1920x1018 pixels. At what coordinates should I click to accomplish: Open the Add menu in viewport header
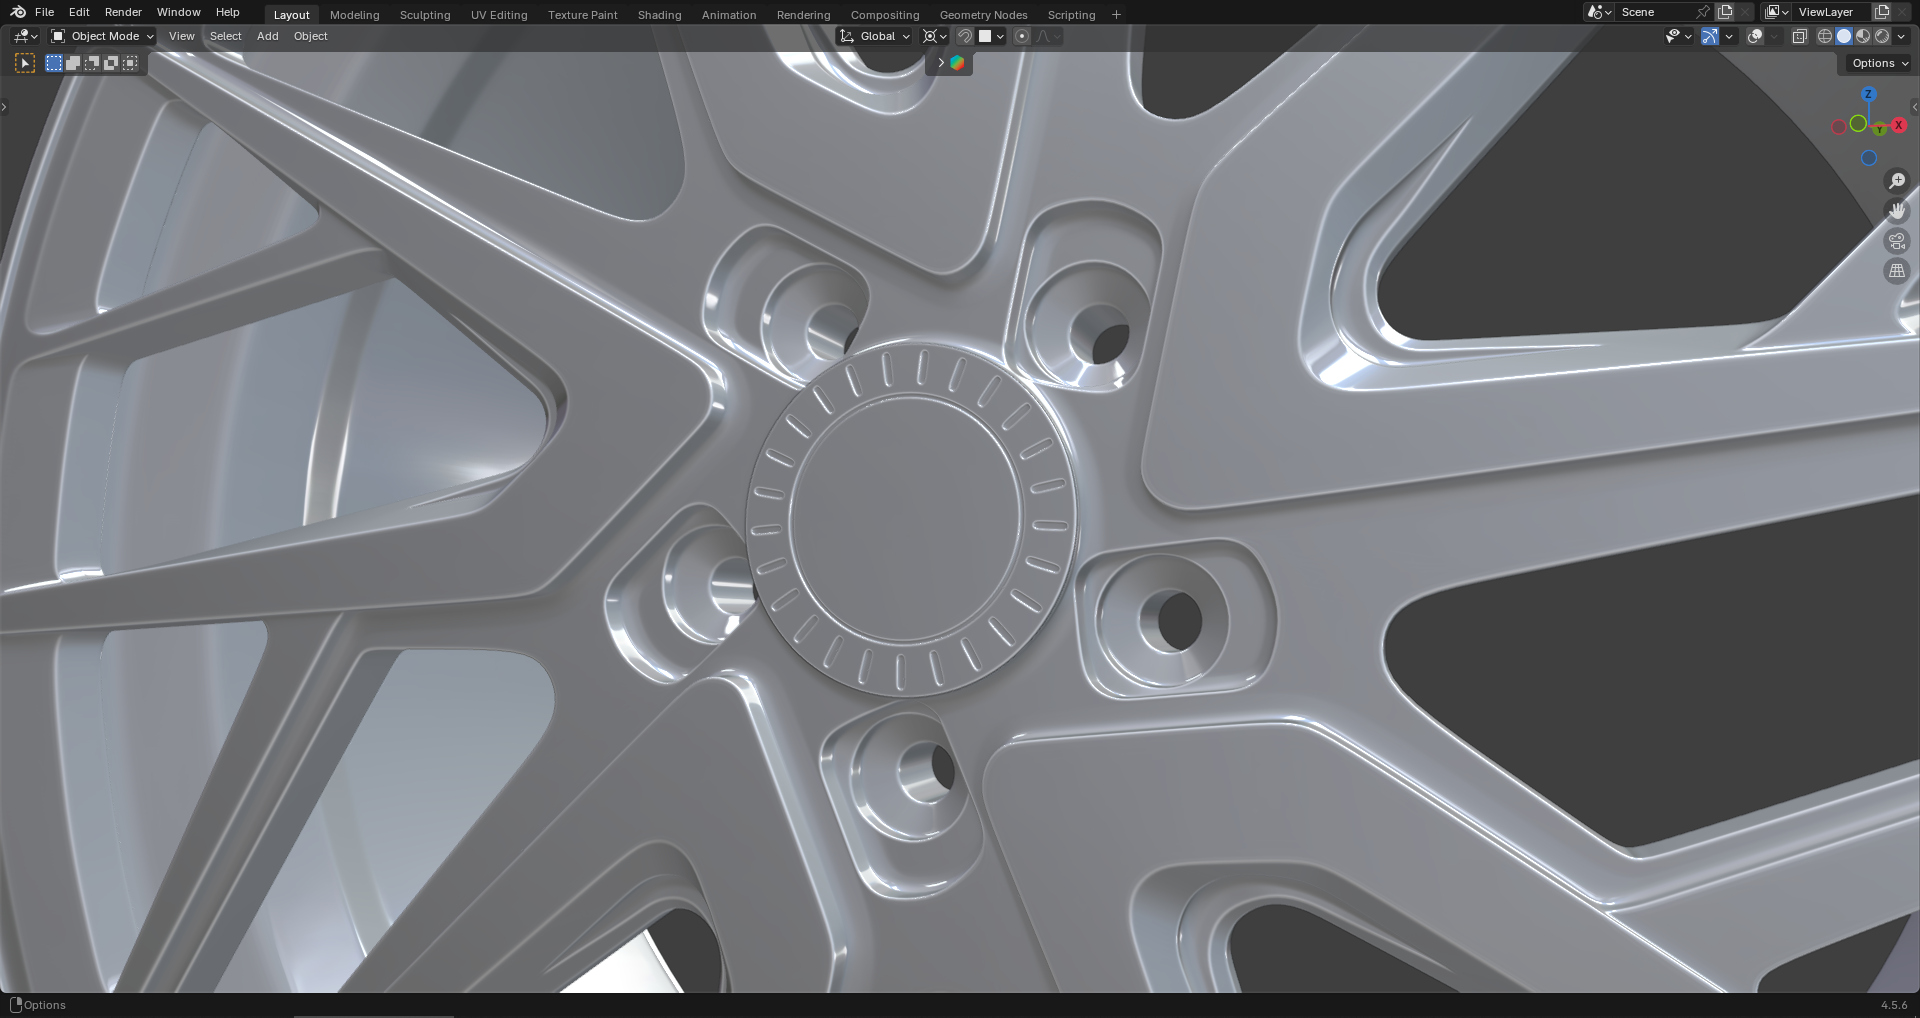(267, 36)
